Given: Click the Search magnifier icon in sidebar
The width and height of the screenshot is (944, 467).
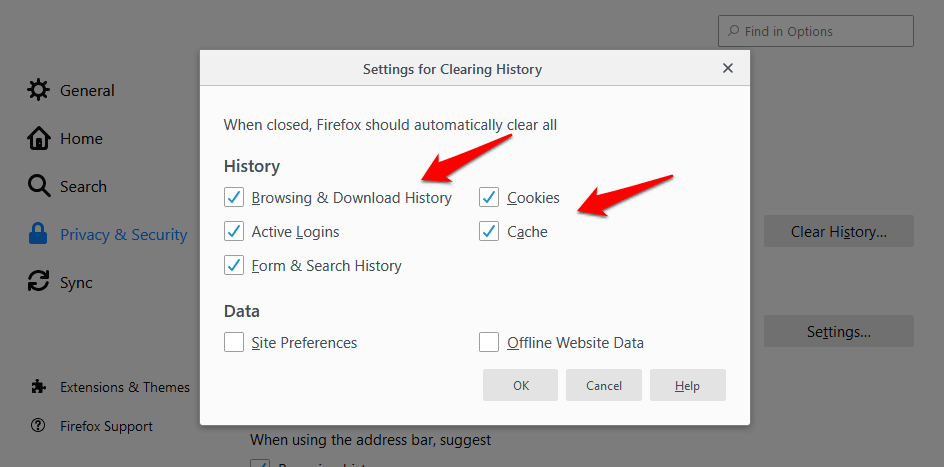Looking at the screenshot, I should click(39, 186).
